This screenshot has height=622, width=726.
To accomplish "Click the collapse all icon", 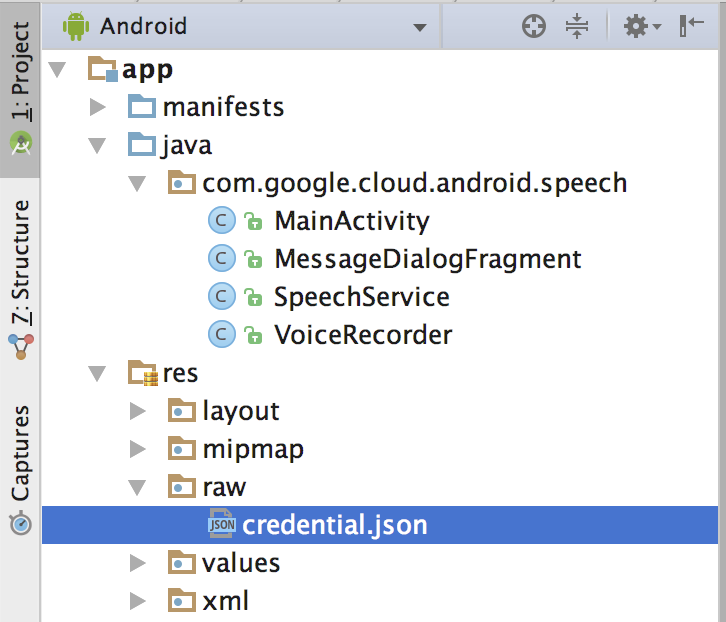I will [576, 26].
